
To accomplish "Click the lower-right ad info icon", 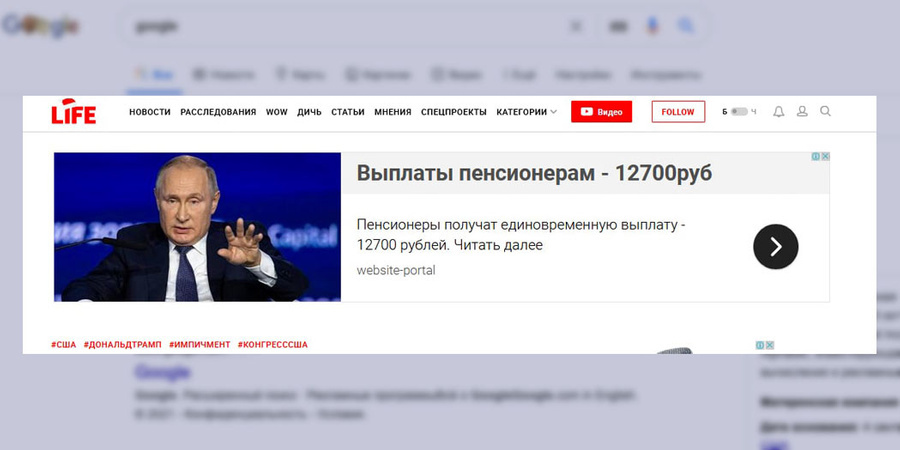I will coord(760,345).
